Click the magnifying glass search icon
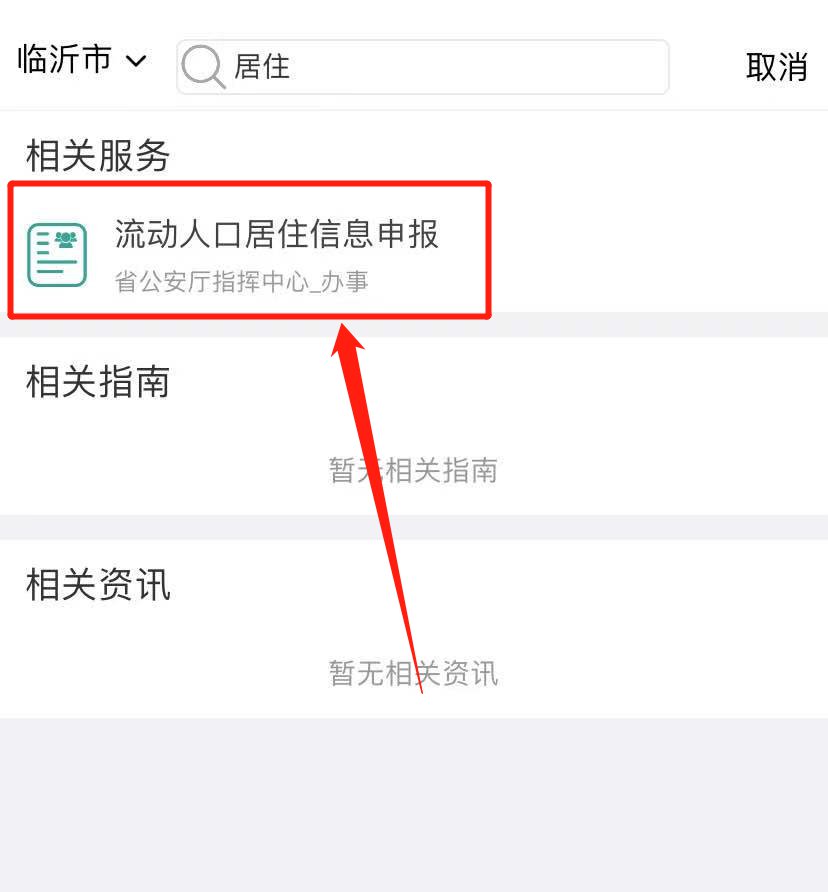828x892 pixels. 204,67
